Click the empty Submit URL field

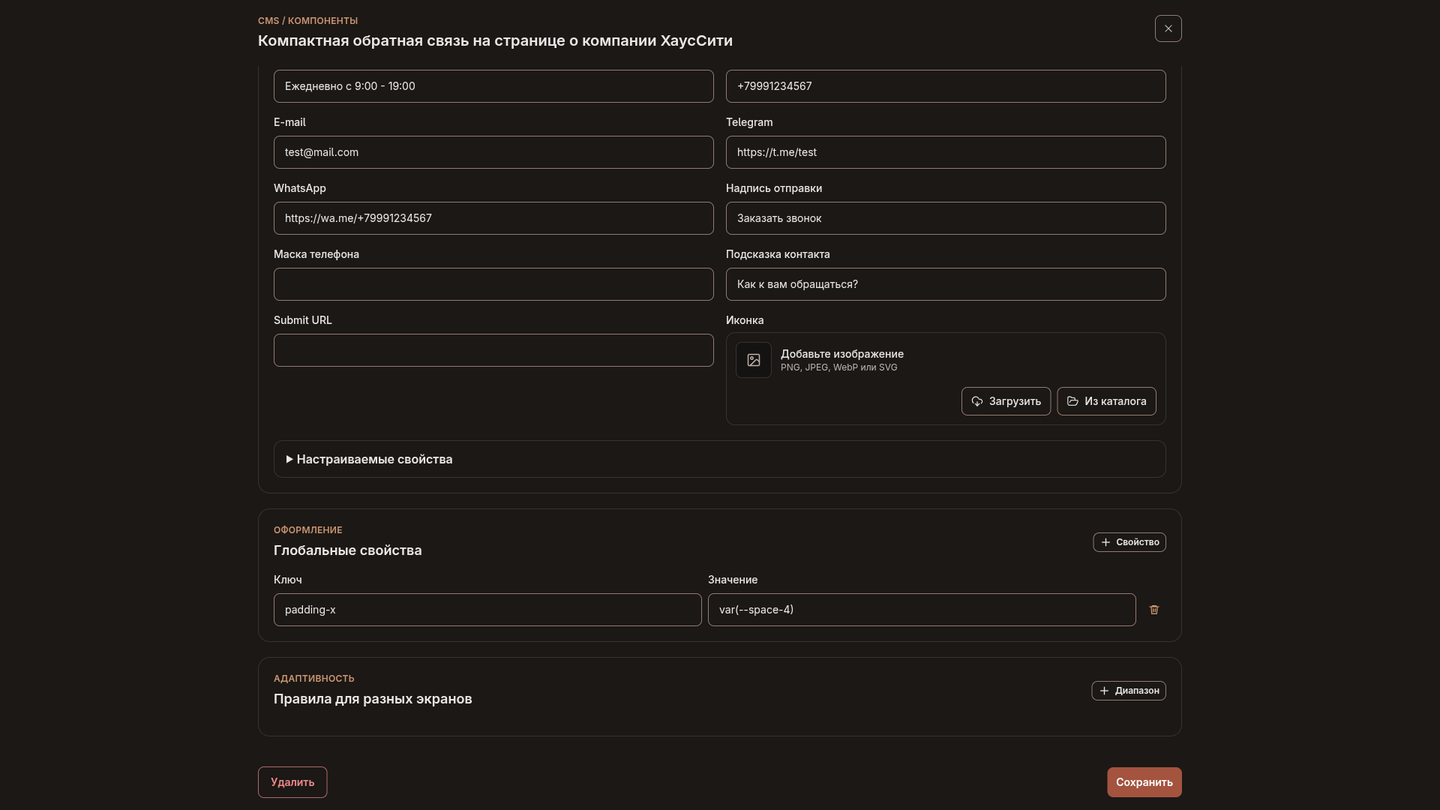point(494,350)
